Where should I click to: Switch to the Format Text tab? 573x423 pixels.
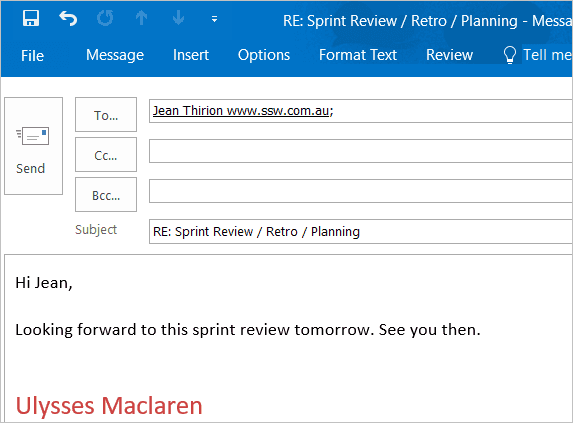click(358, 55)
